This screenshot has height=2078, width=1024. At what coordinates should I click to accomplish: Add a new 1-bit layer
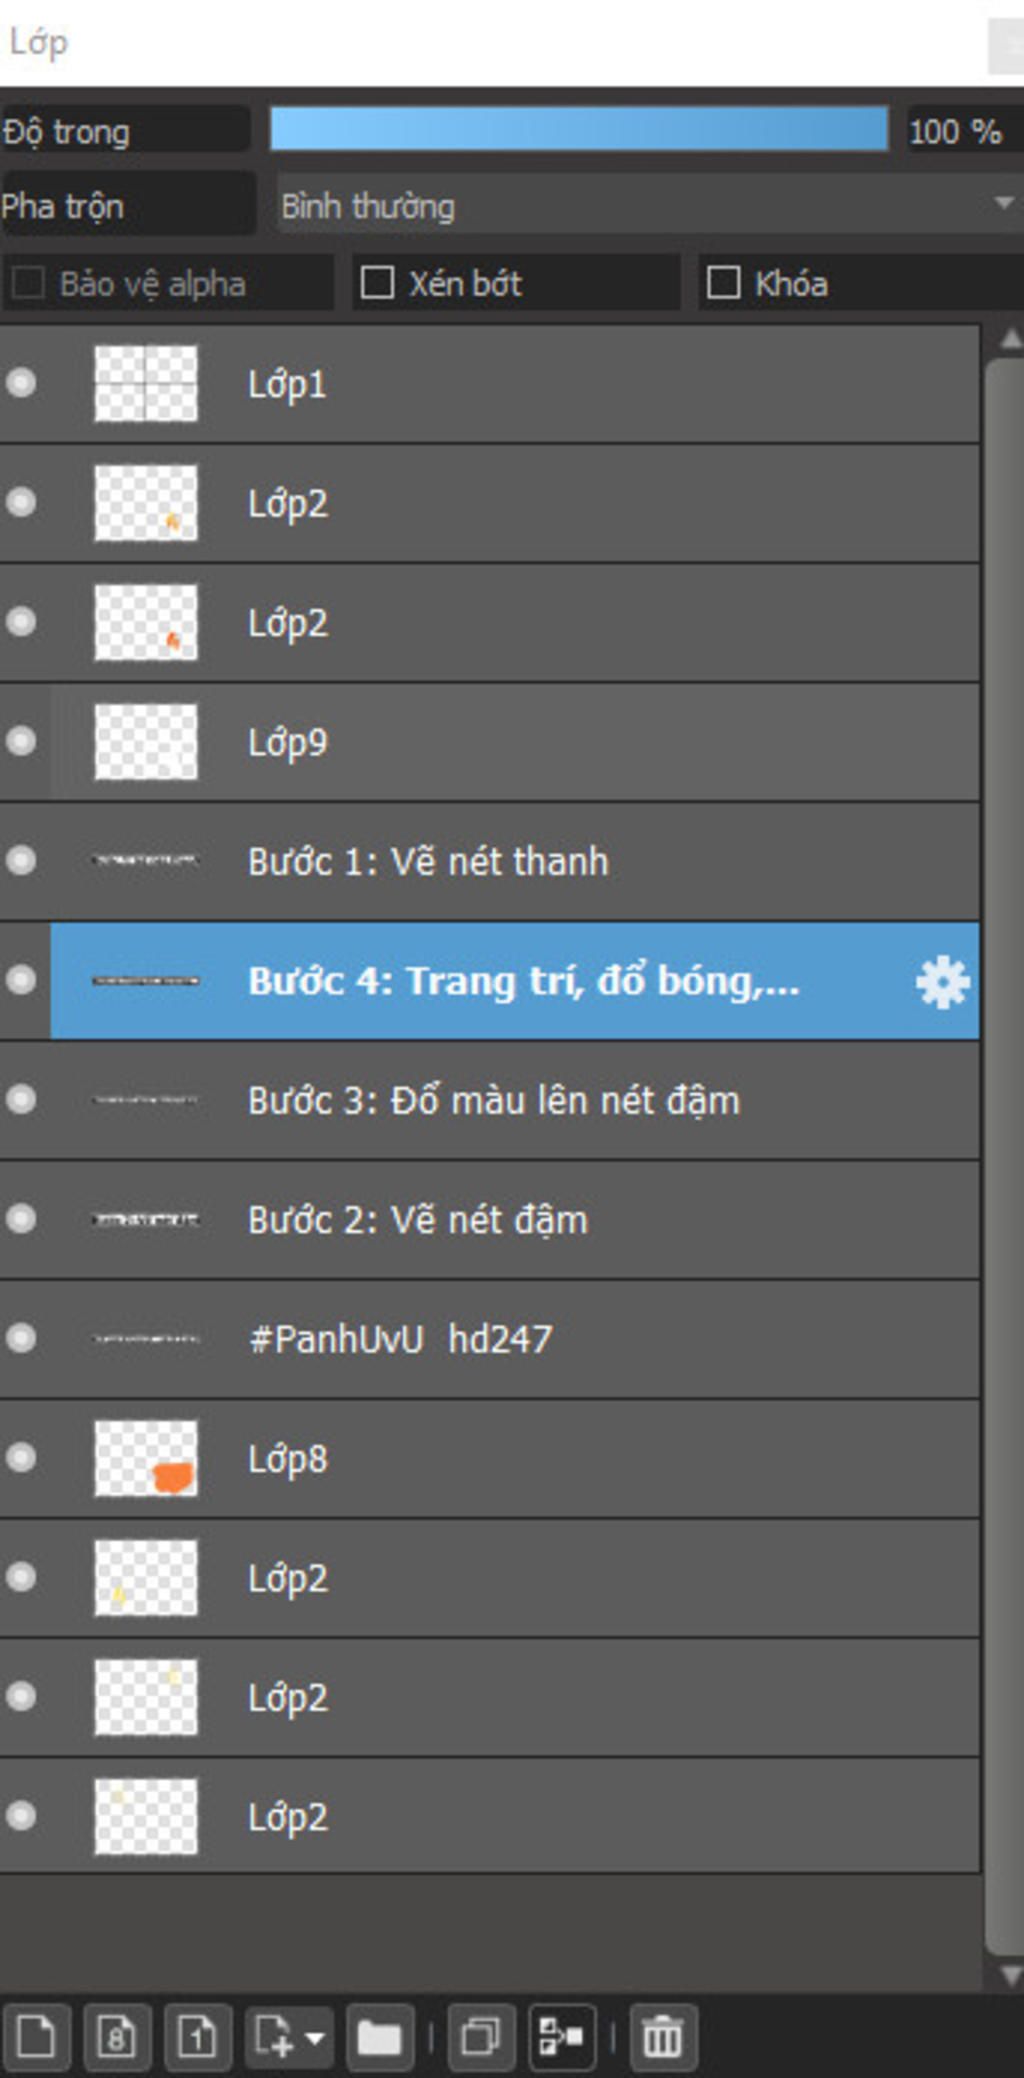198,2037
